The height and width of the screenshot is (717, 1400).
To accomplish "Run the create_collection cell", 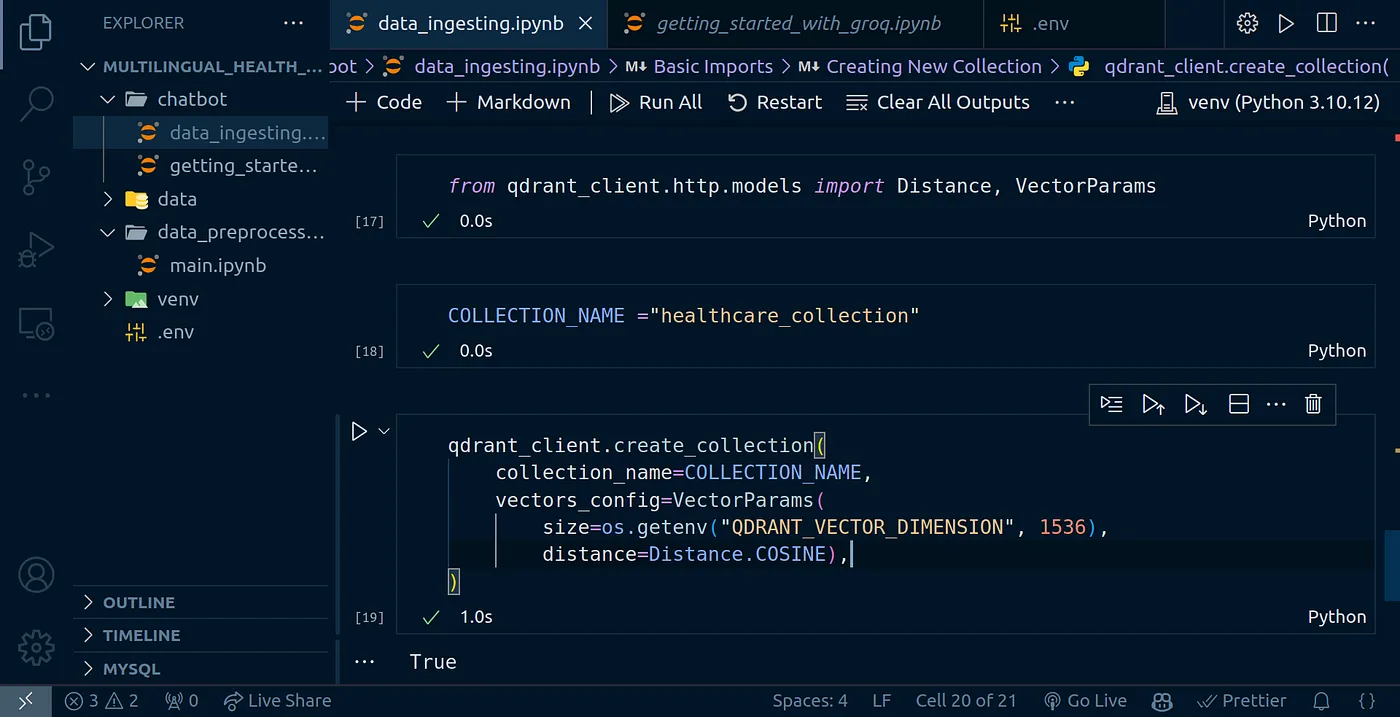I will (359, 432).
